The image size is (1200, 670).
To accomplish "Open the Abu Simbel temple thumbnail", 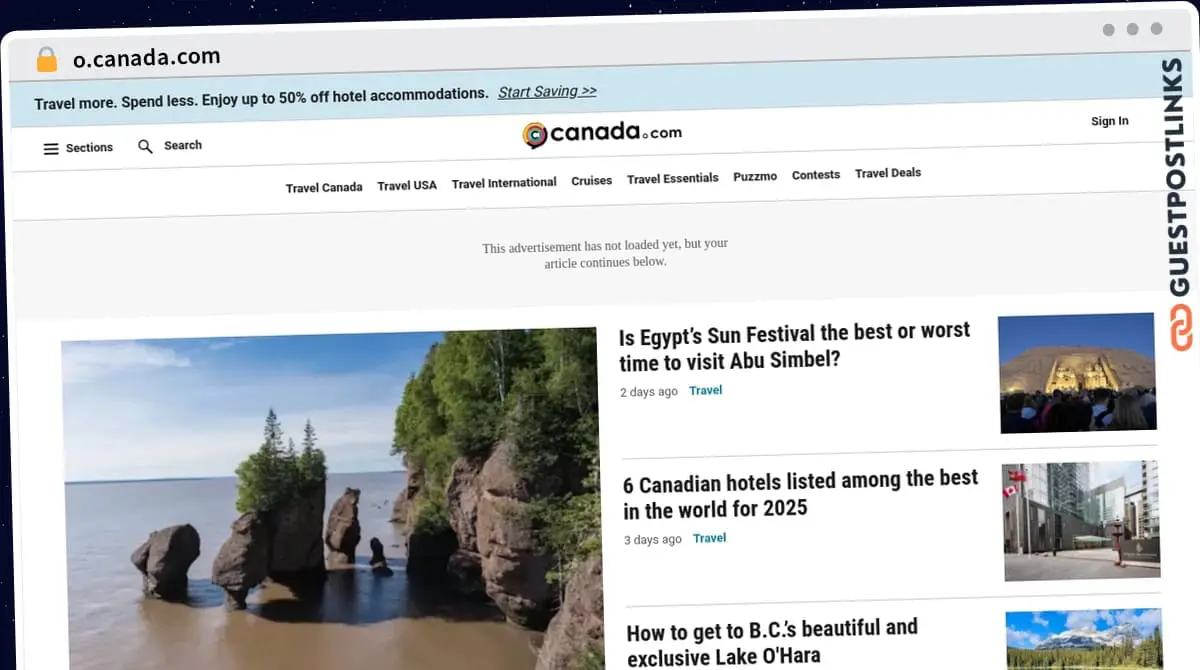I will pyautogui.click(x=1077, y=373).
